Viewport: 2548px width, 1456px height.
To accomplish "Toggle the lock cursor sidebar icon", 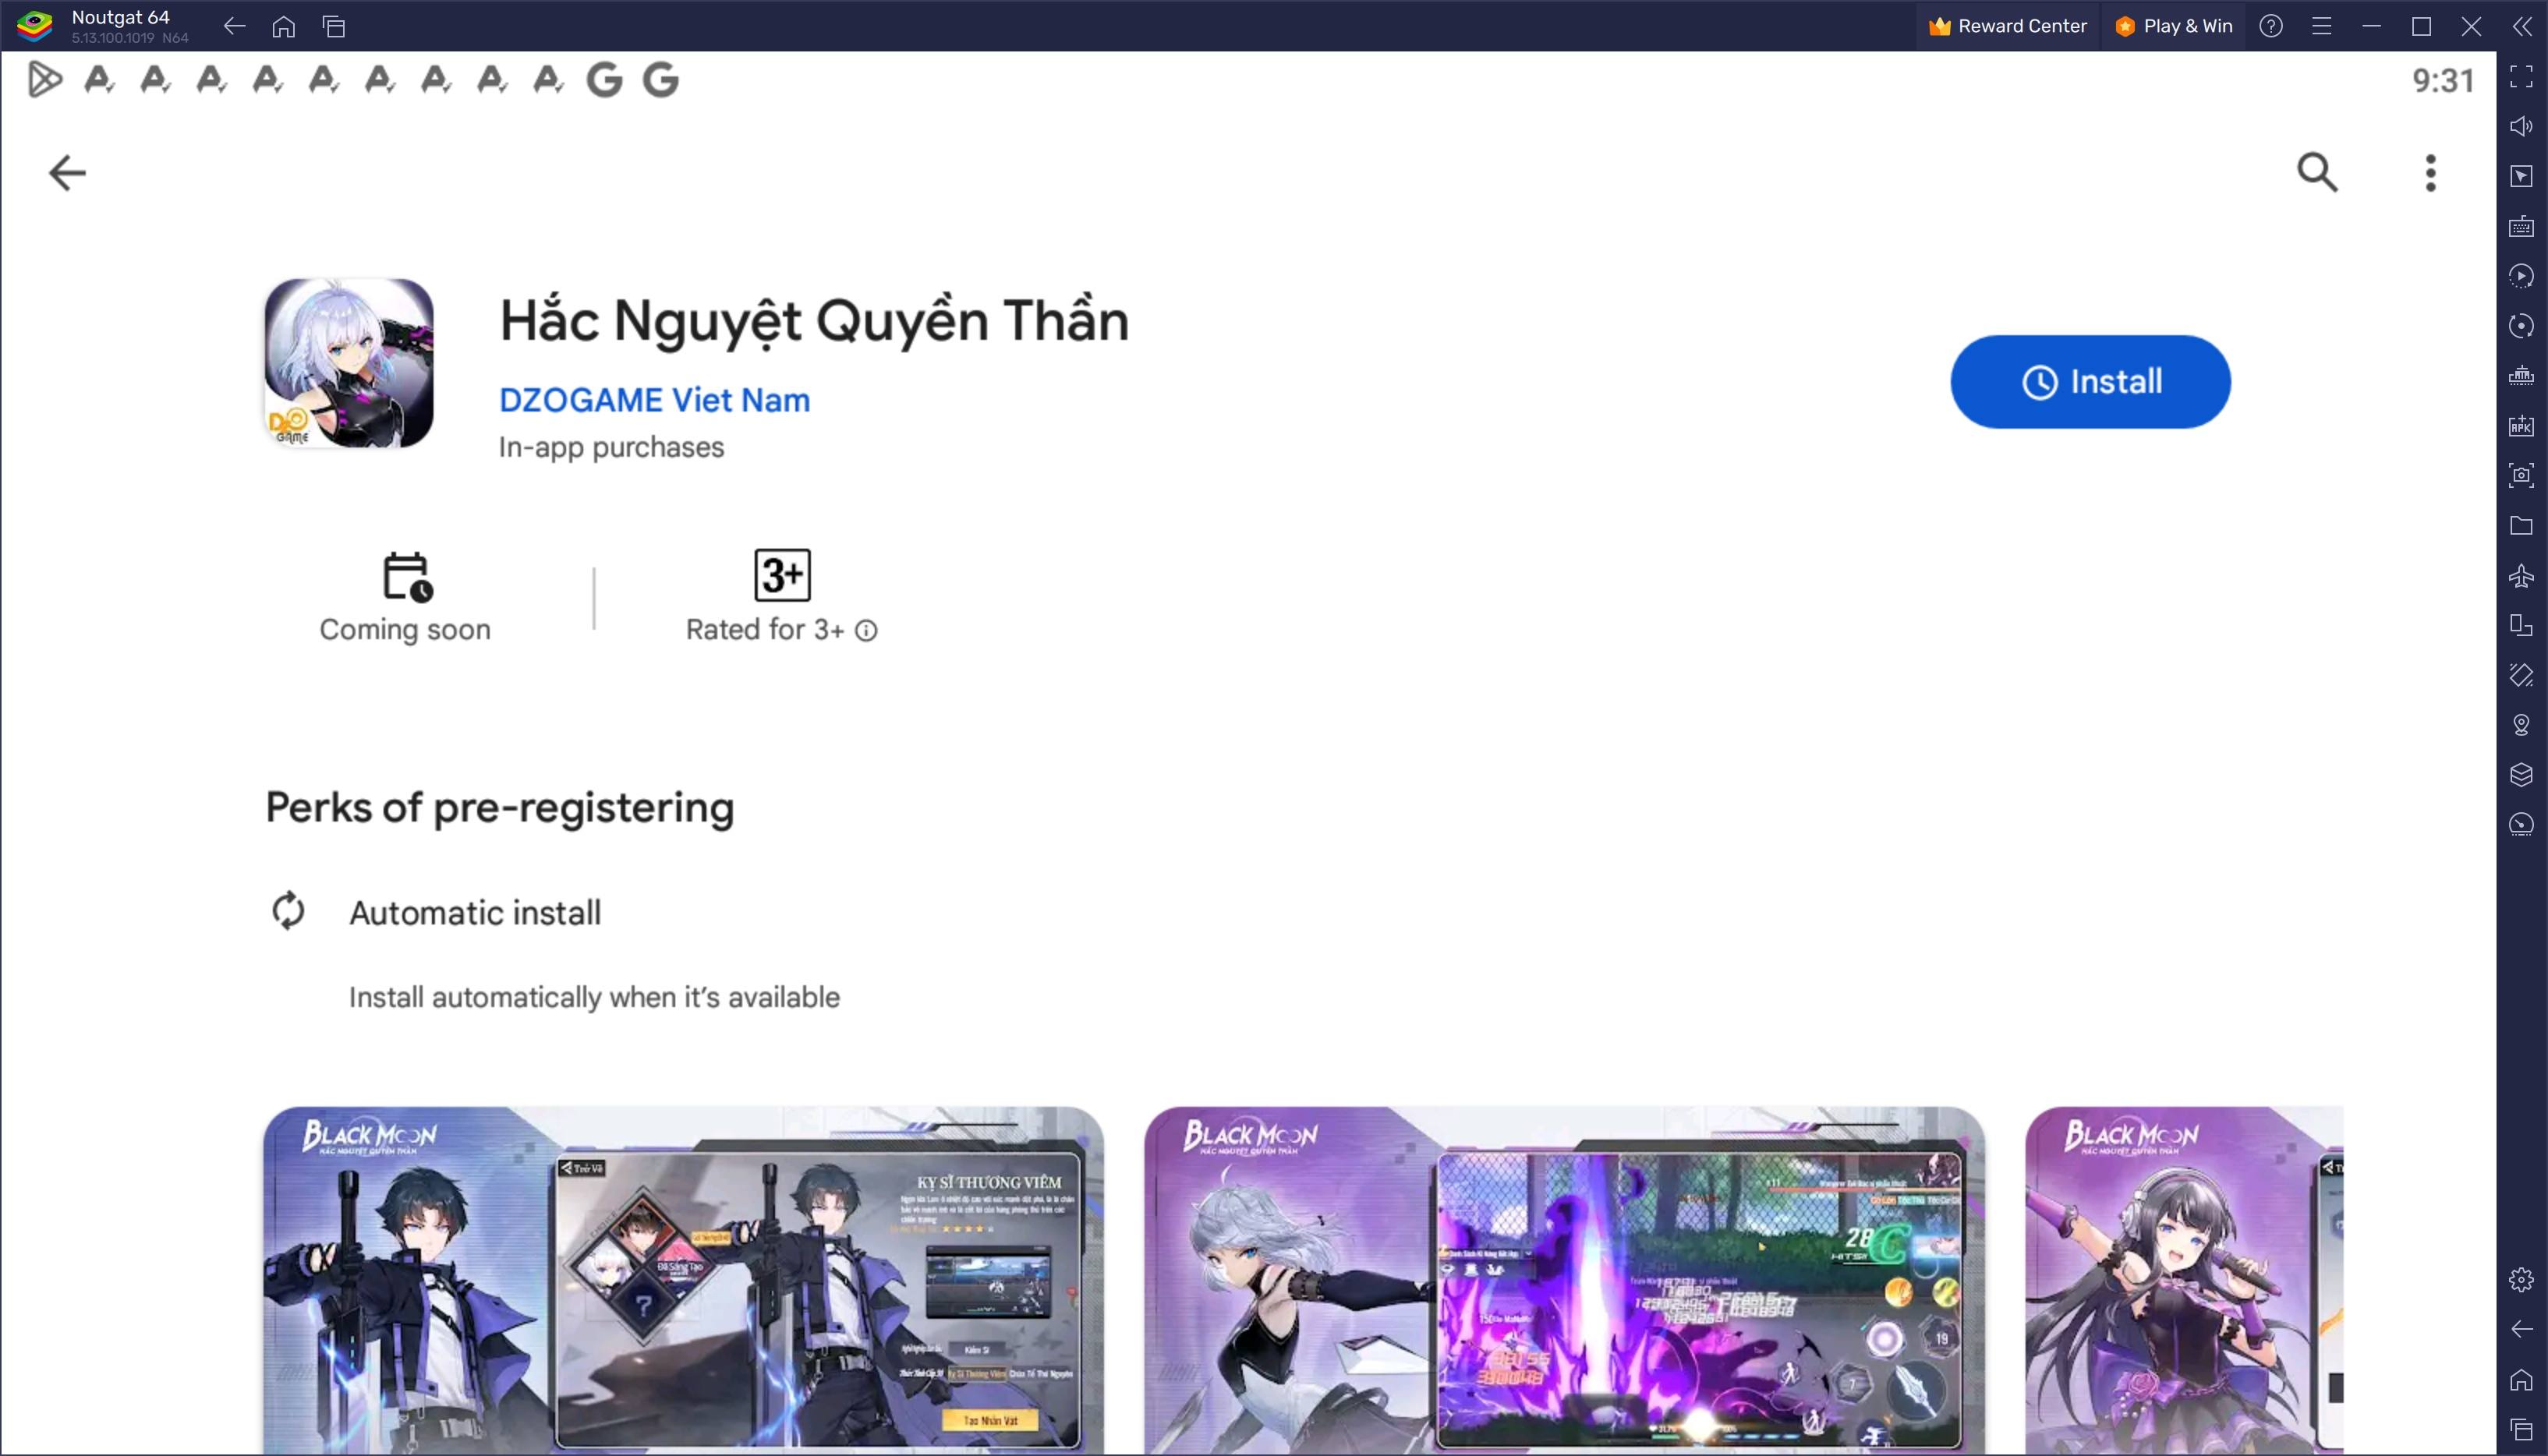I will [x=2521, y=176].
